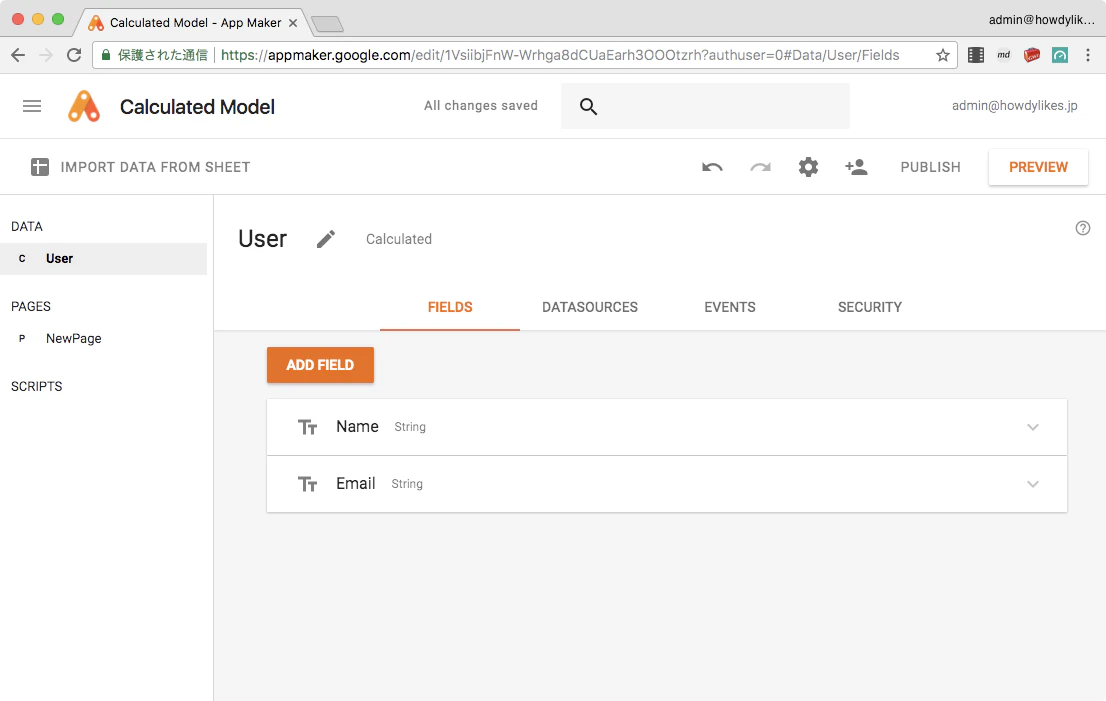Open a new browser tab
Image resolution: width=1106 pixels, height=701 pixels.
(327, 24)
